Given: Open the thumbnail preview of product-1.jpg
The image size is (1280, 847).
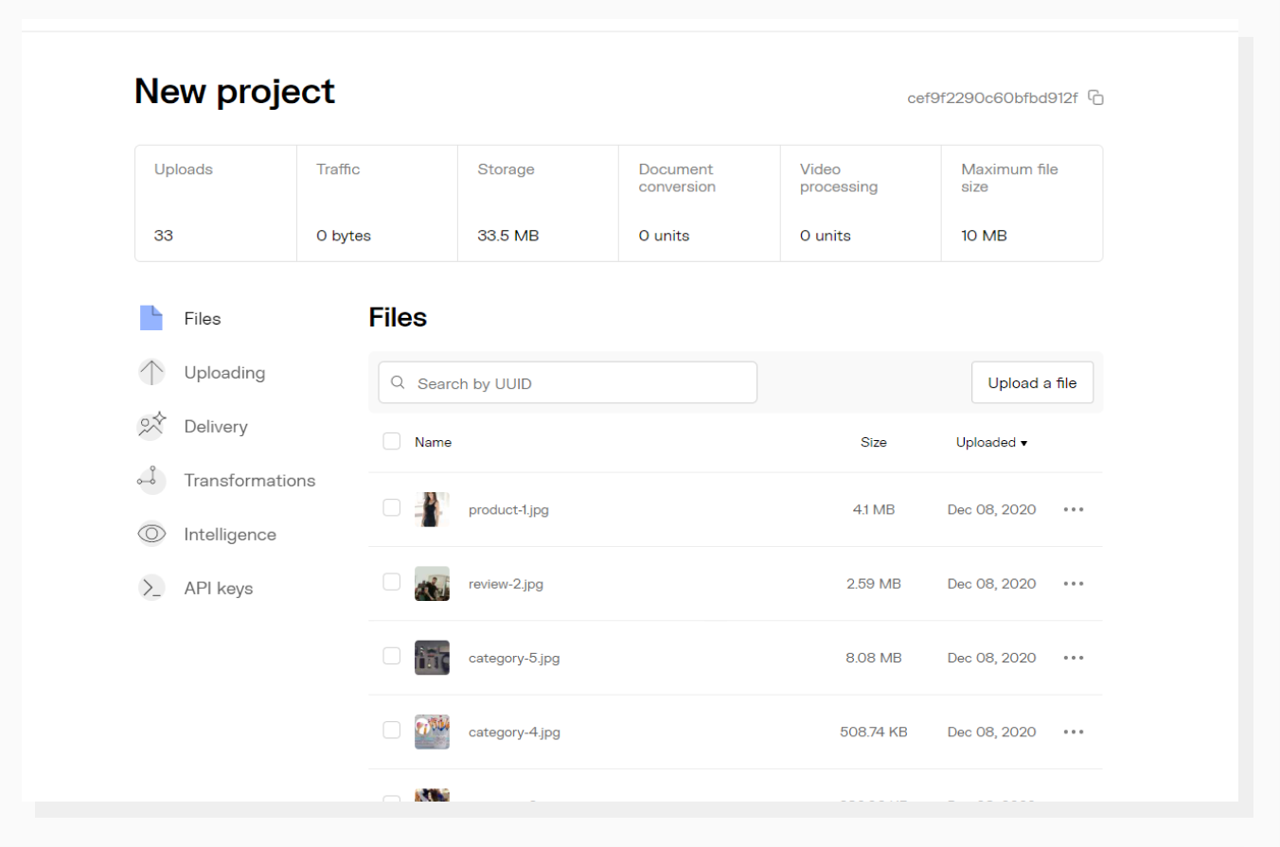Looking at the screenshot, I should point(432,509).
